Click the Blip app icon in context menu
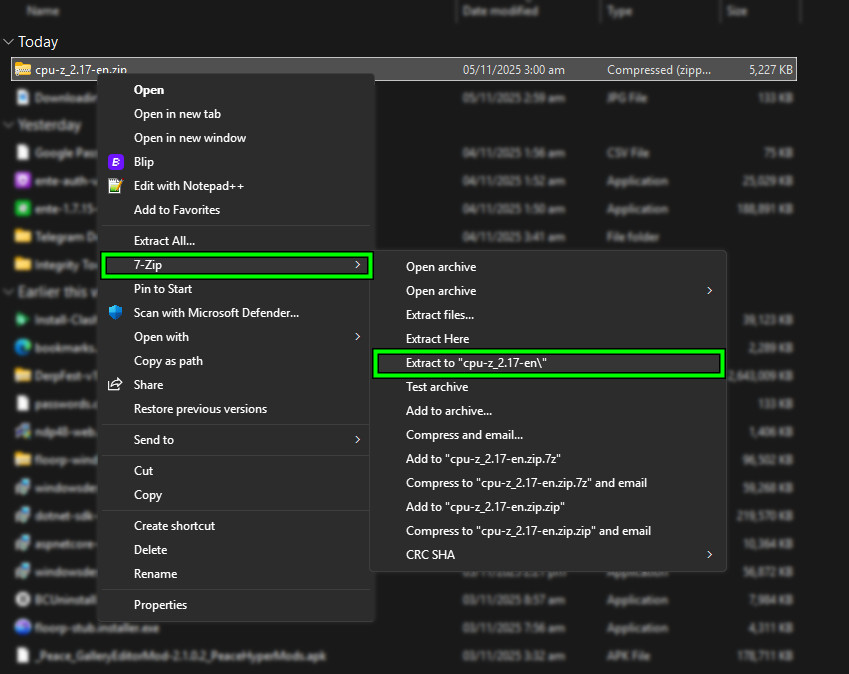The height and width of the screenshot is (674, 849). pyautogui.click(x=115, y=162)
